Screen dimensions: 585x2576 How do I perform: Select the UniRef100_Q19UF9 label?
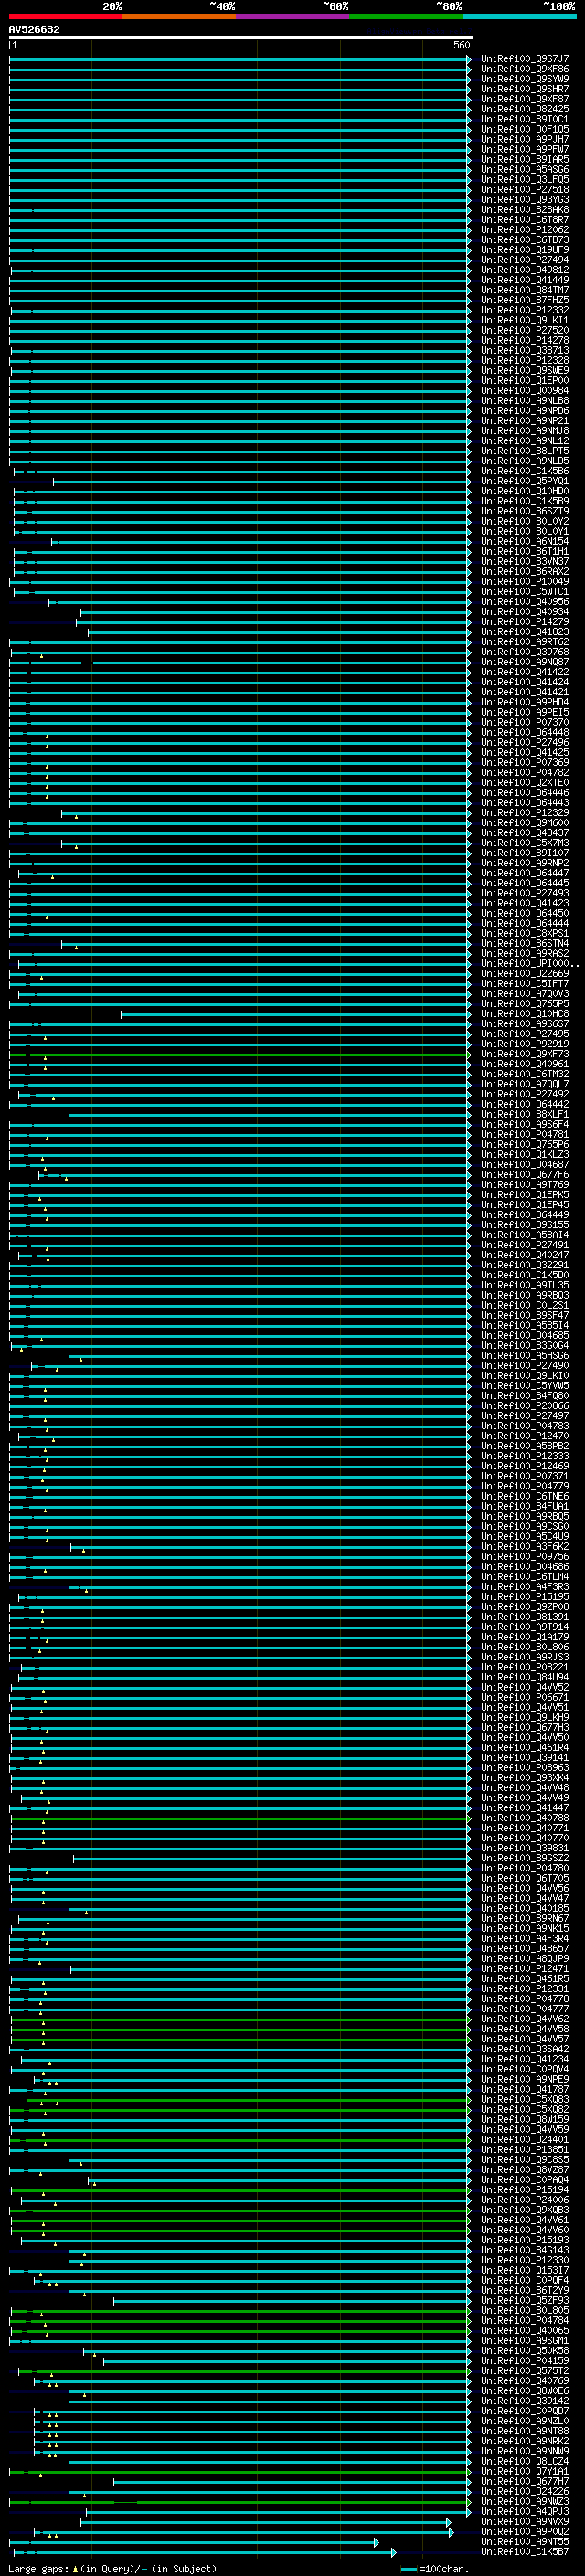[525, 250]
